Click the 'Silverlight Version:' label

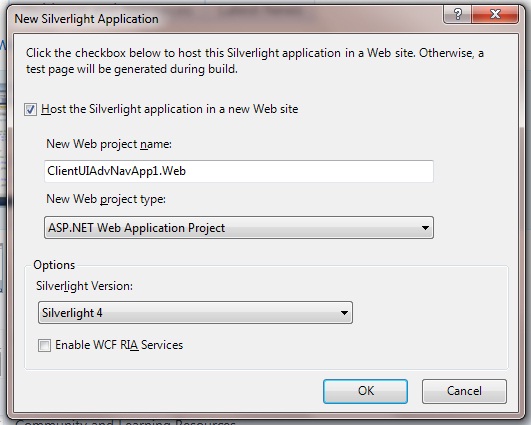coord(84,286)
